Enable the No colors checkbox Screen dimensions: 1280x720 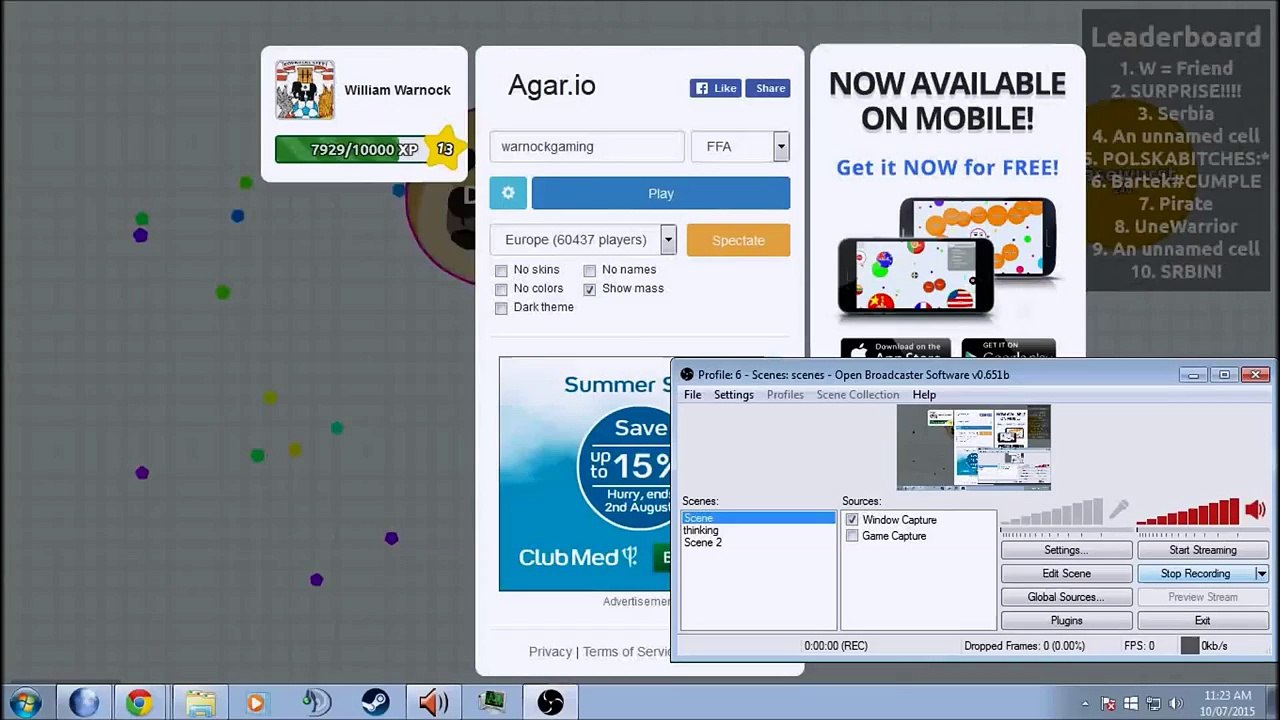pyautogui.click(x=501, y=289)
